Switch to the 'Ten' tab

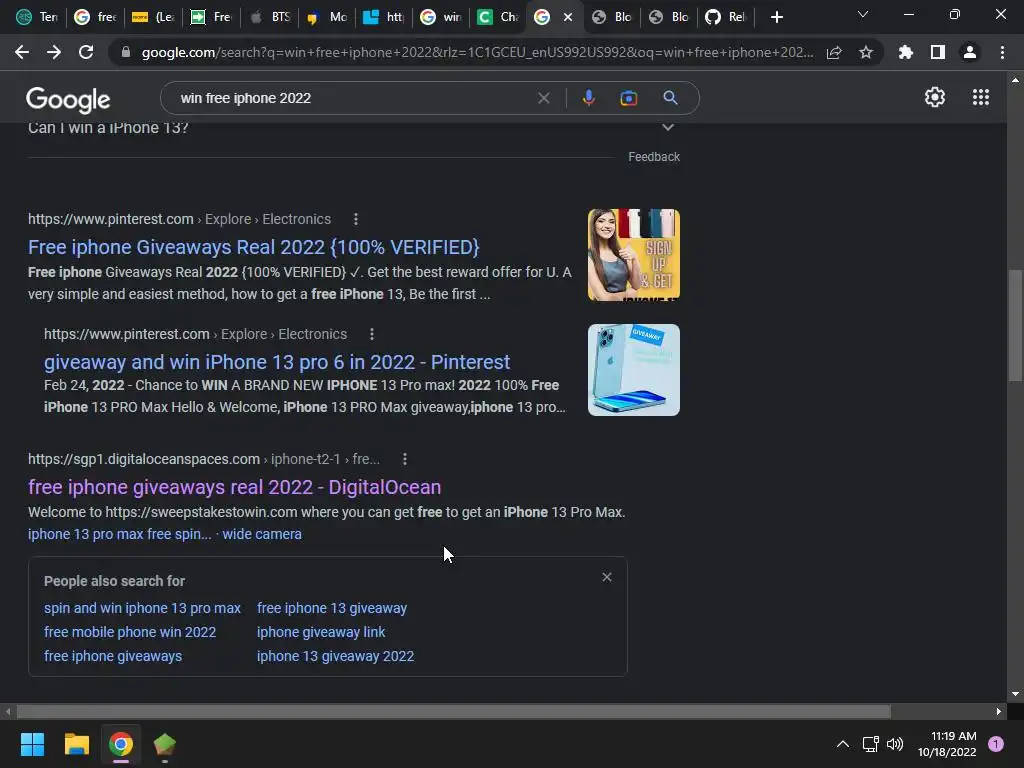[37, 17]
